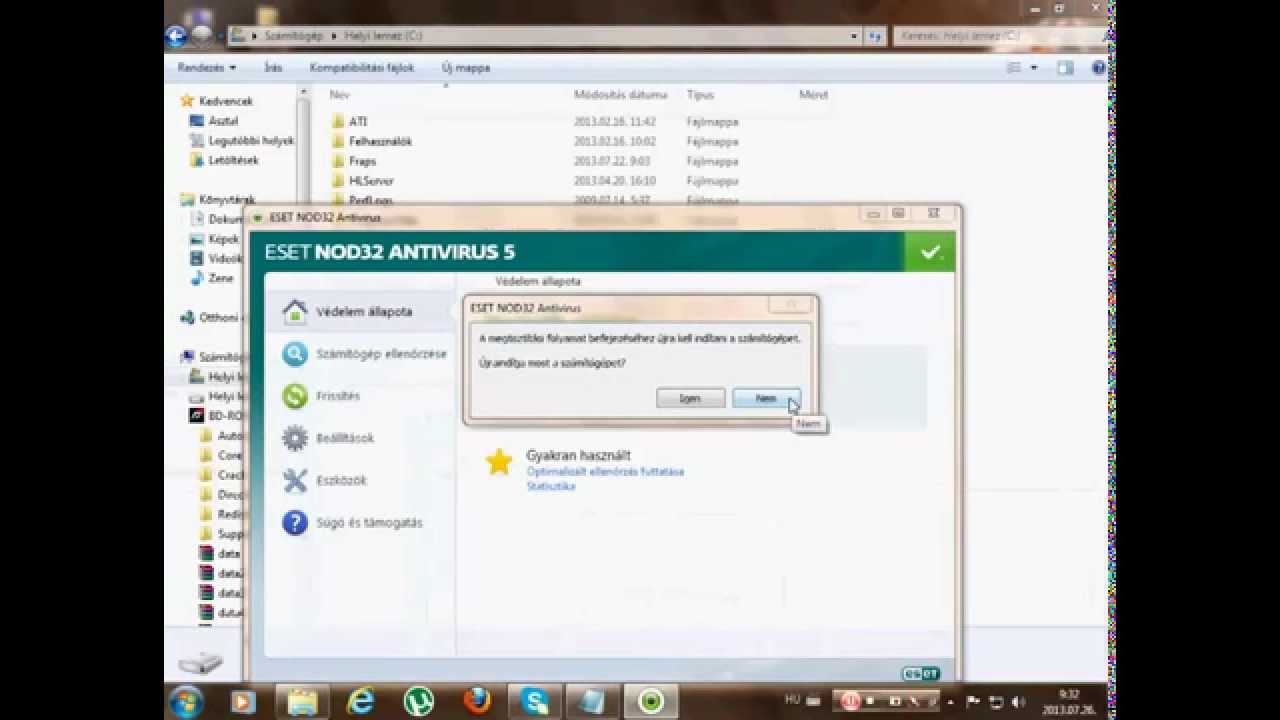Open uTorrent from the taskbar
Viewport: 1280px width, 720px height.
tap(418, 701)
